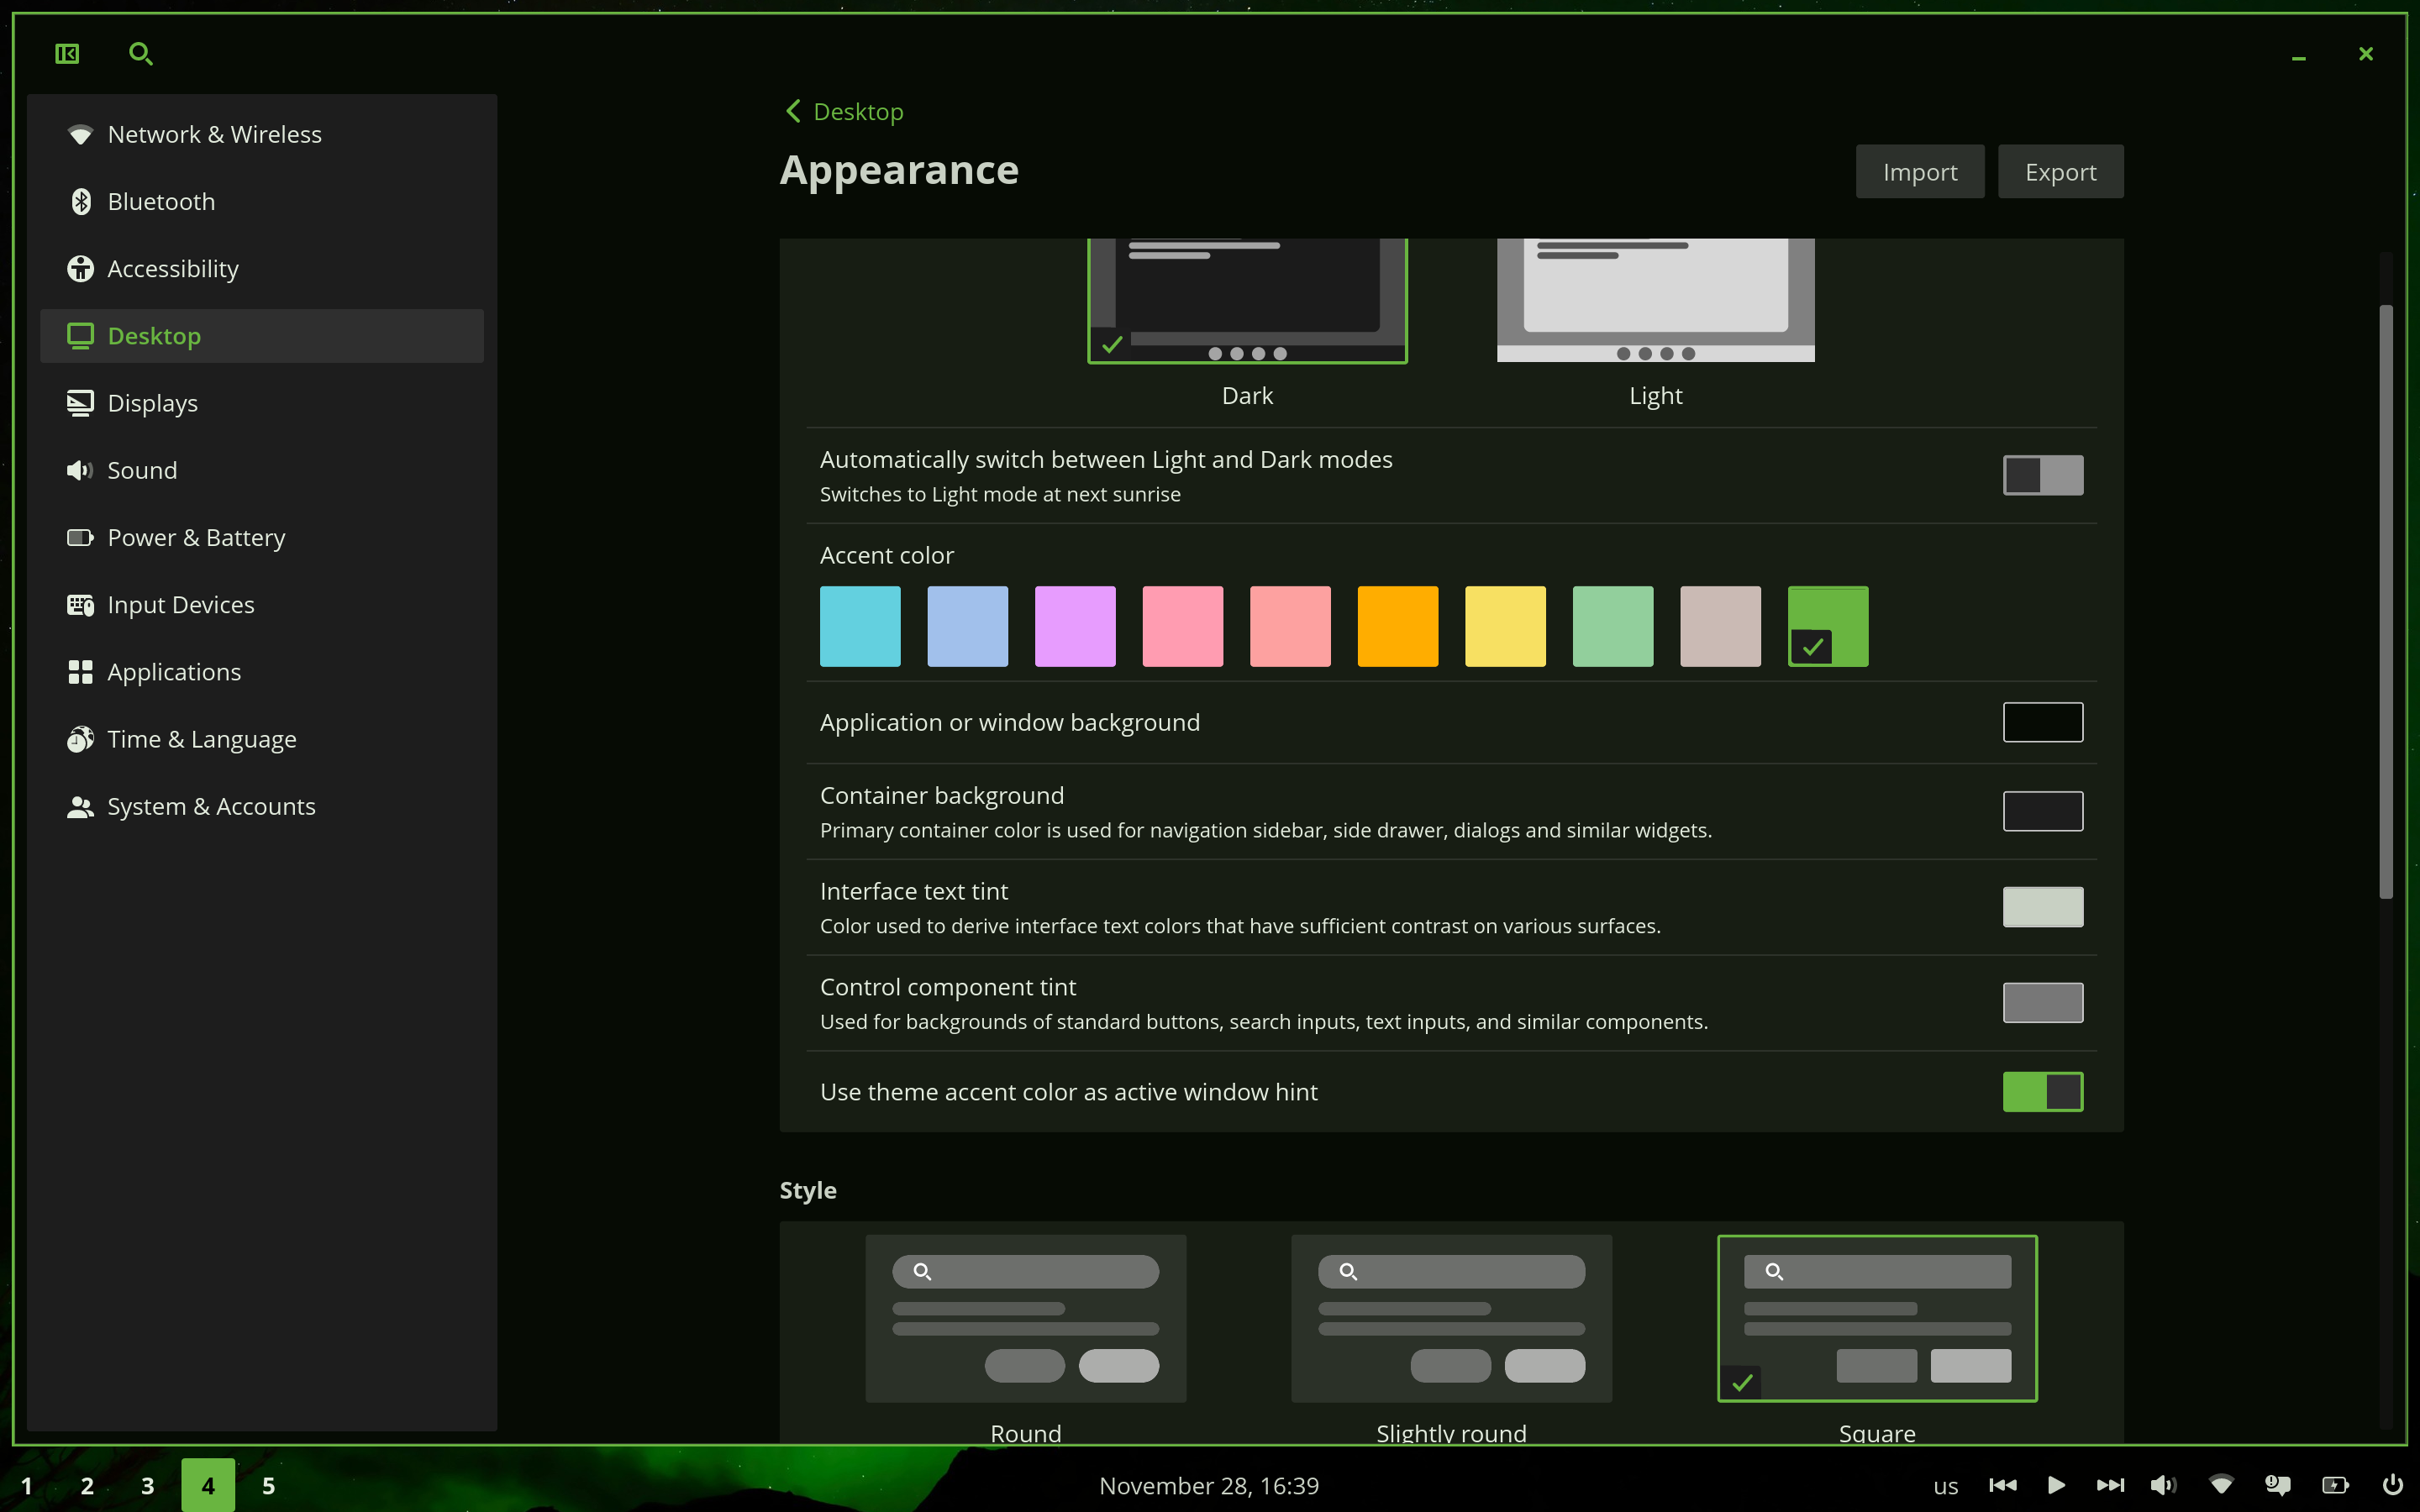Open the settings search icon
This screenshot has height=1512, width=2420.
(x=141, y=54)
